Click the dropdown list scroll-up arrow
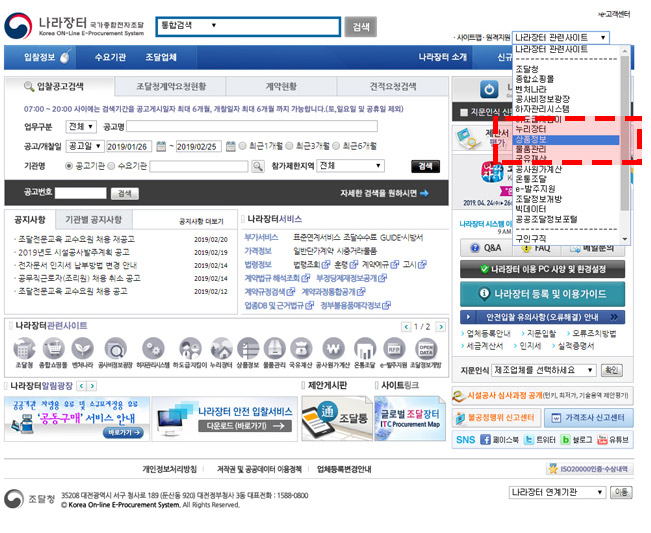Viewport: 651px width, 533px height. (625, 51)
